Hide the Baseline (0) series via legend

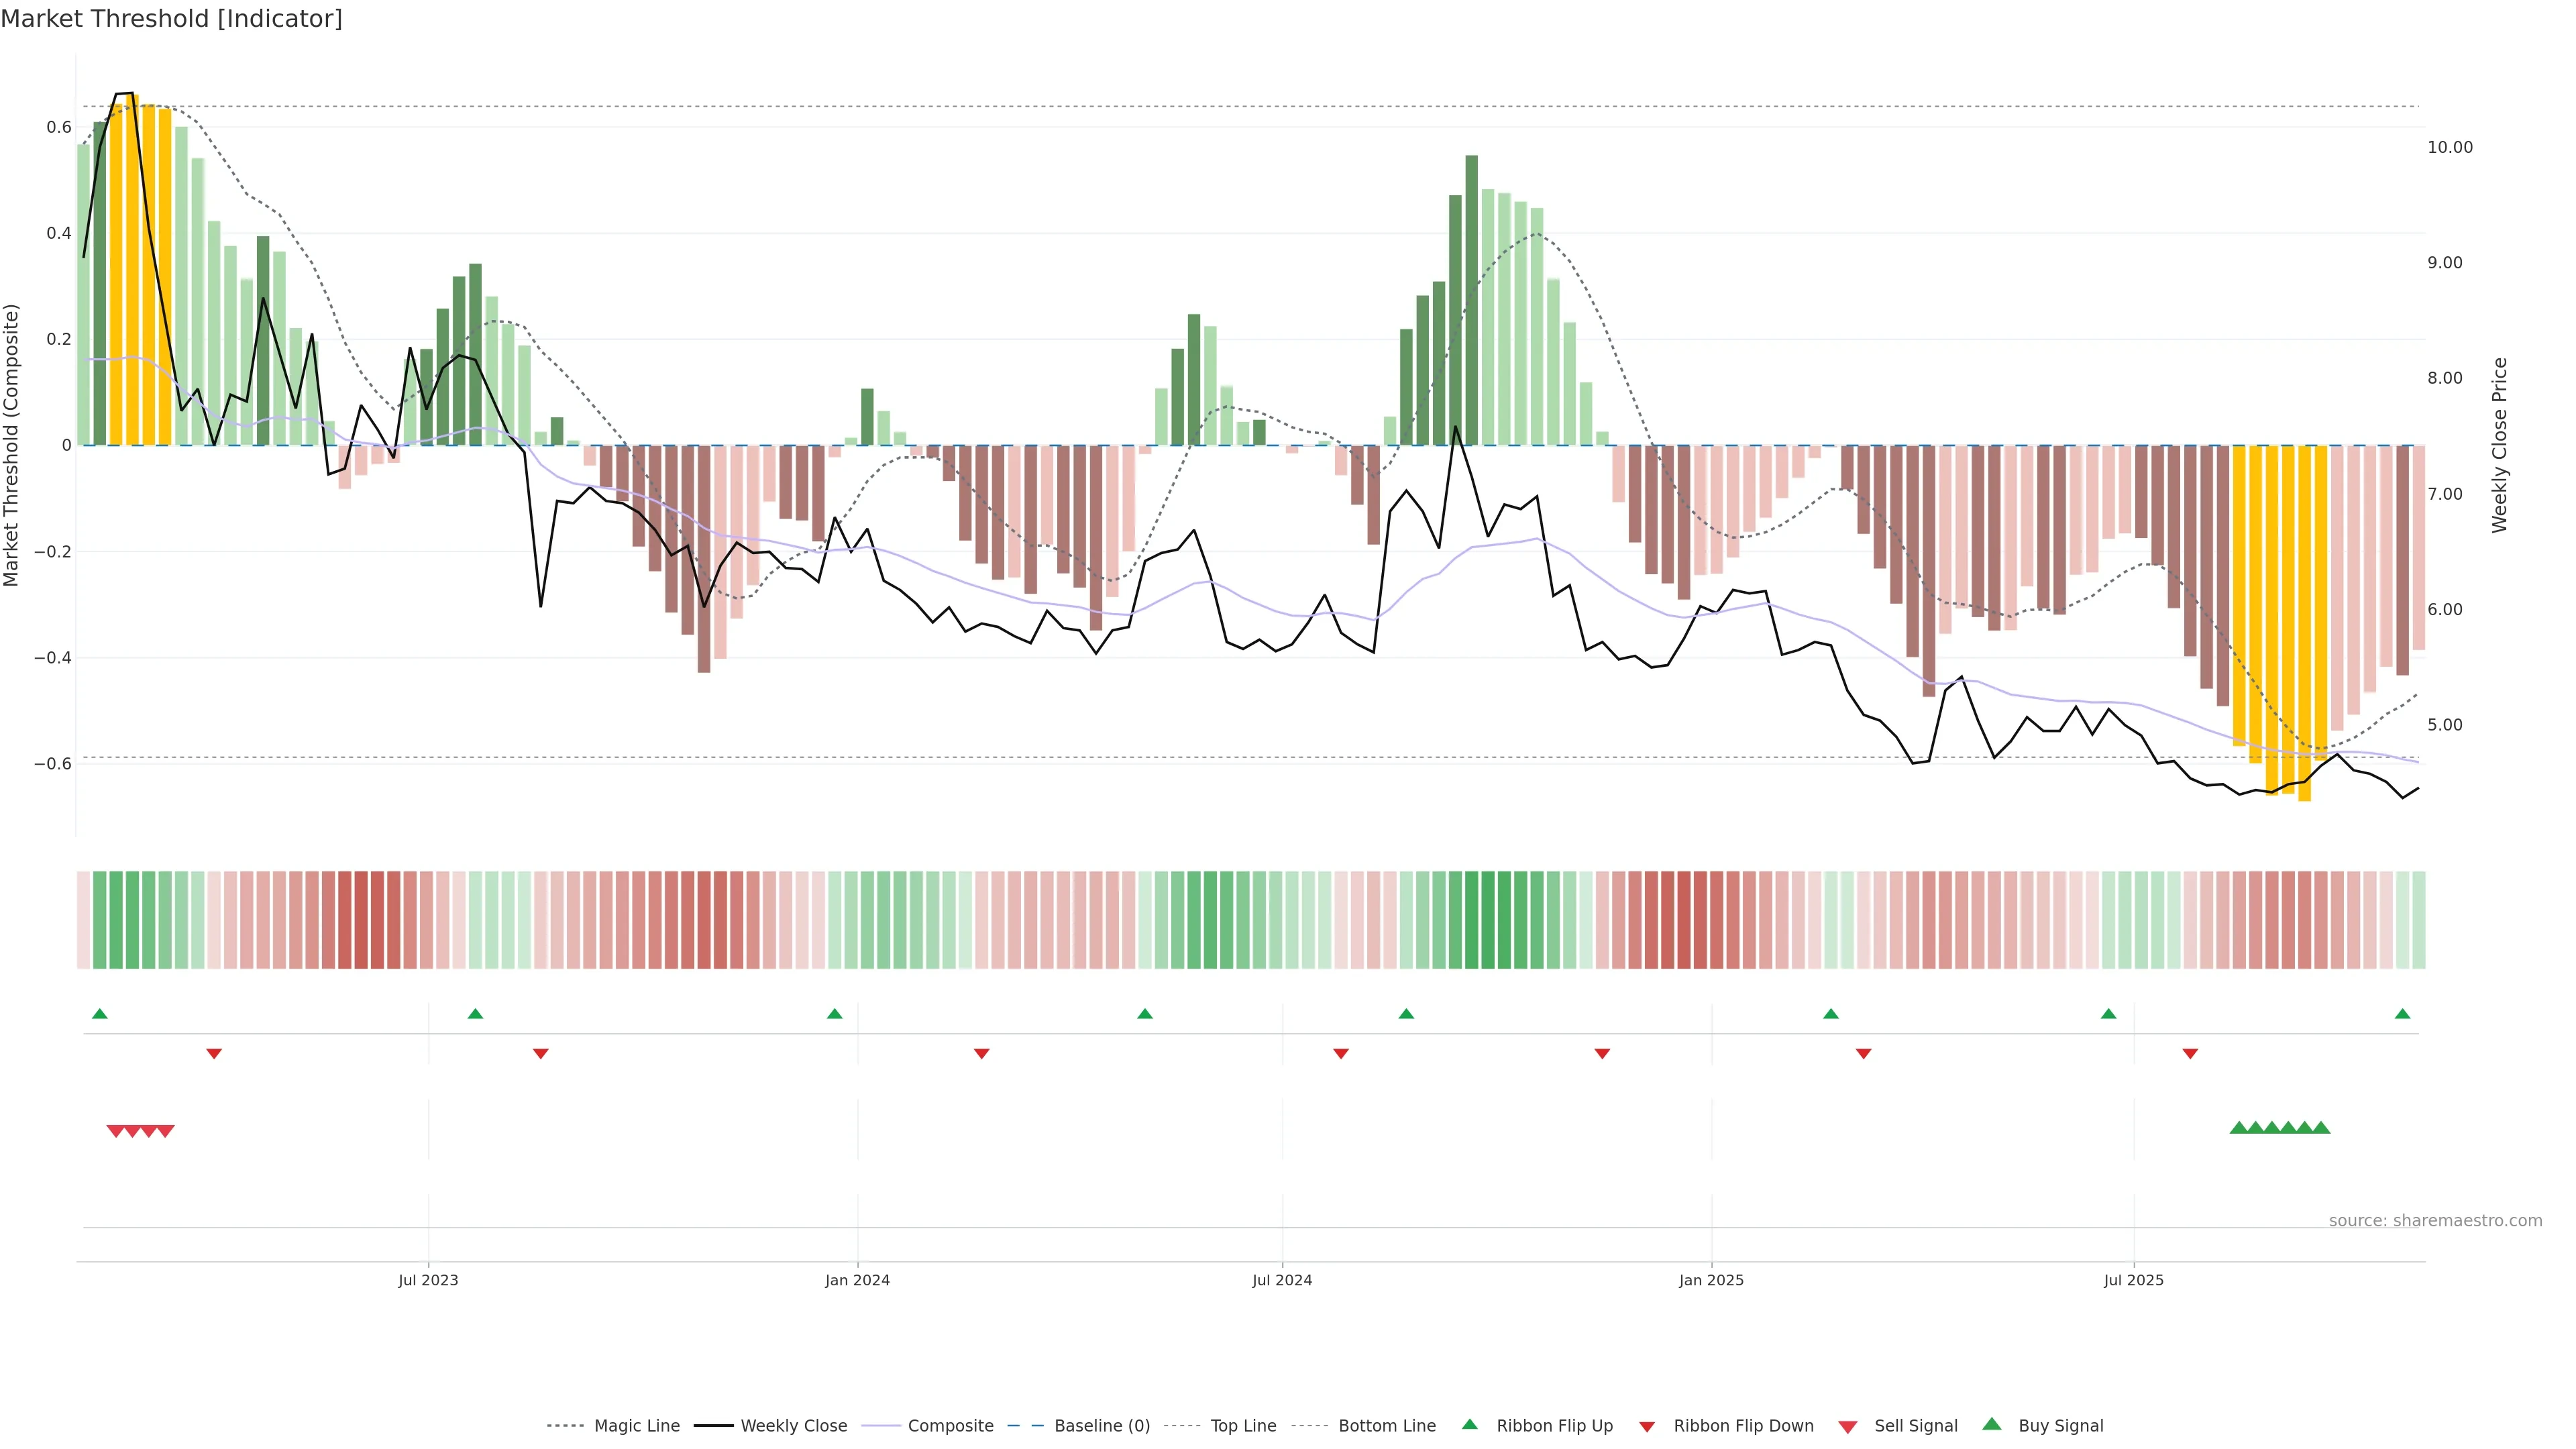point(1101,1426)
